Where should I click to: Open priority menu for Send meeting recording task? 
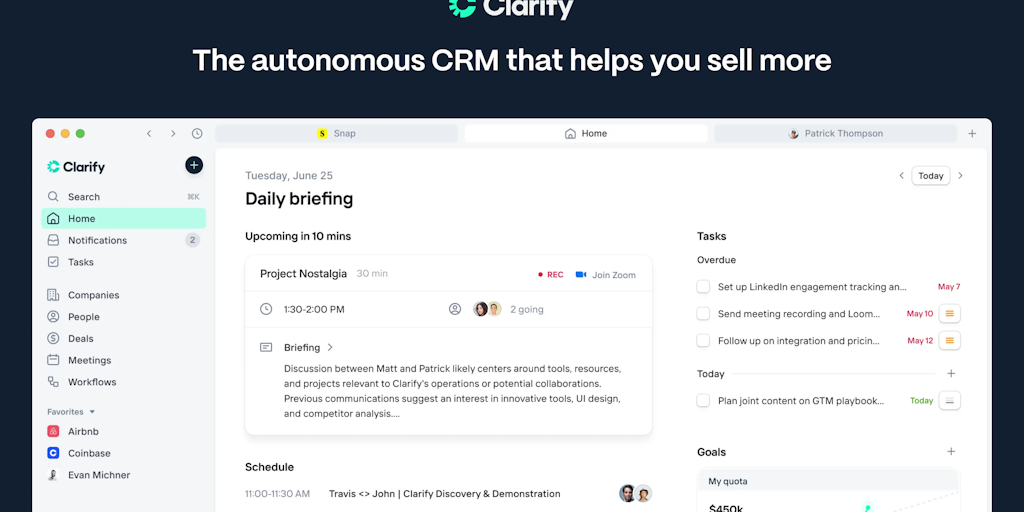950,313
